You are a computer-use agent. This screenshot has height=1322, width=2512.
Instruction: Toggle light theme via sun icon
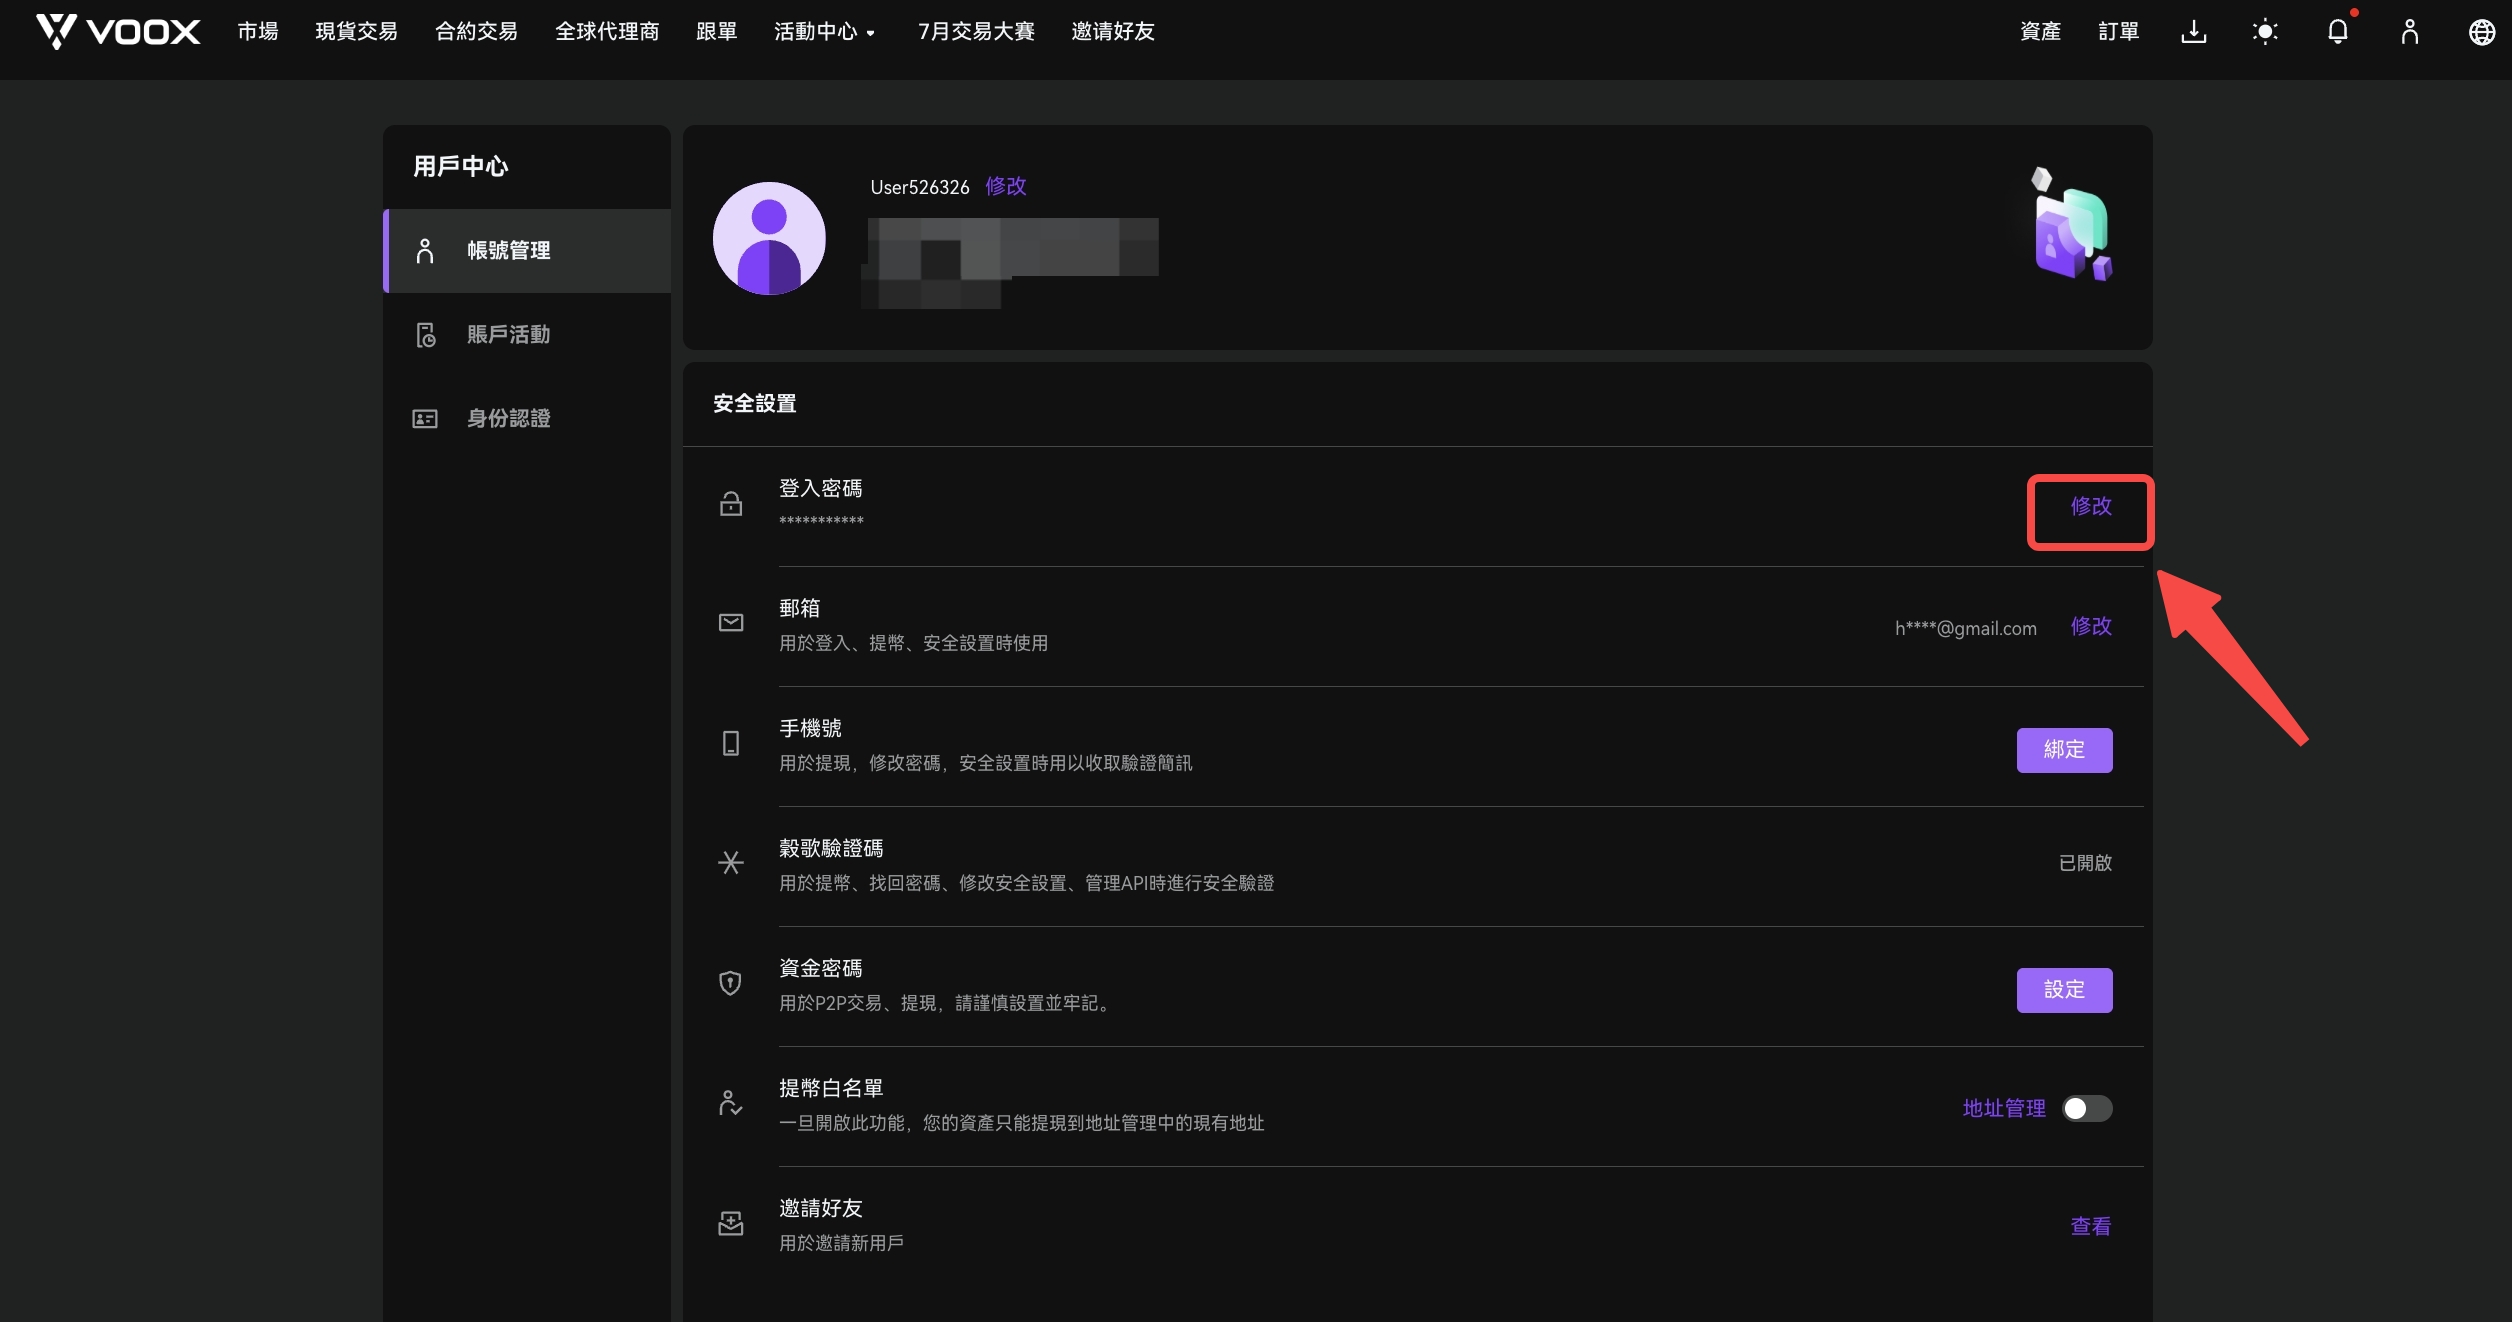2265,32
